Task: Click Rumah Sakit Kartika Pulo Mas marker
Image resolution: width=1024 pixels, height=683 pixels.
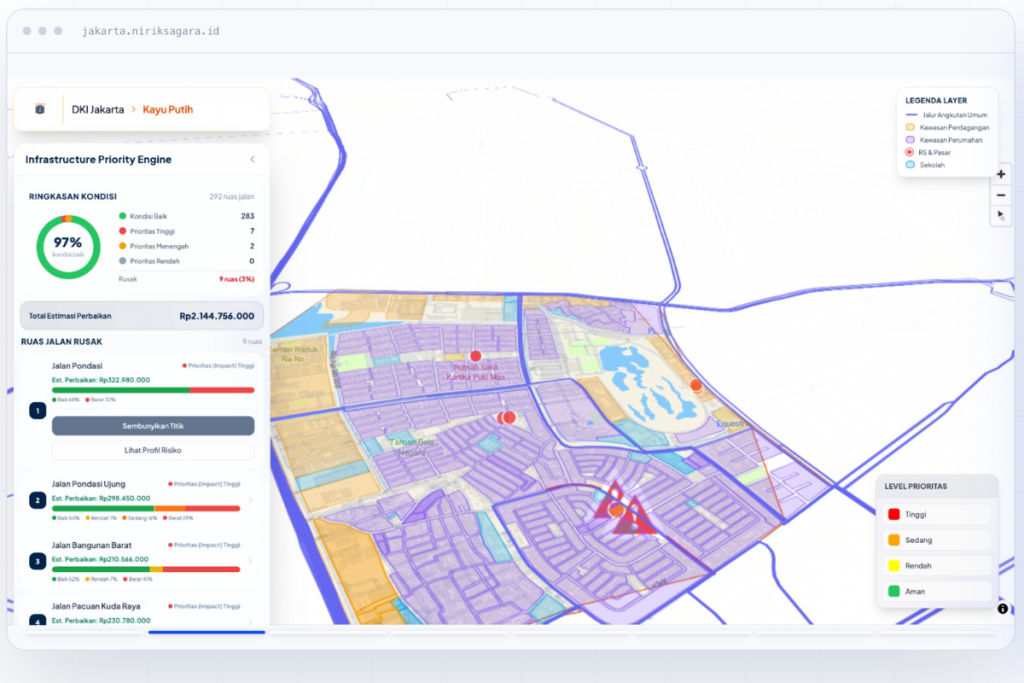Action: click(x=475, y=356)
